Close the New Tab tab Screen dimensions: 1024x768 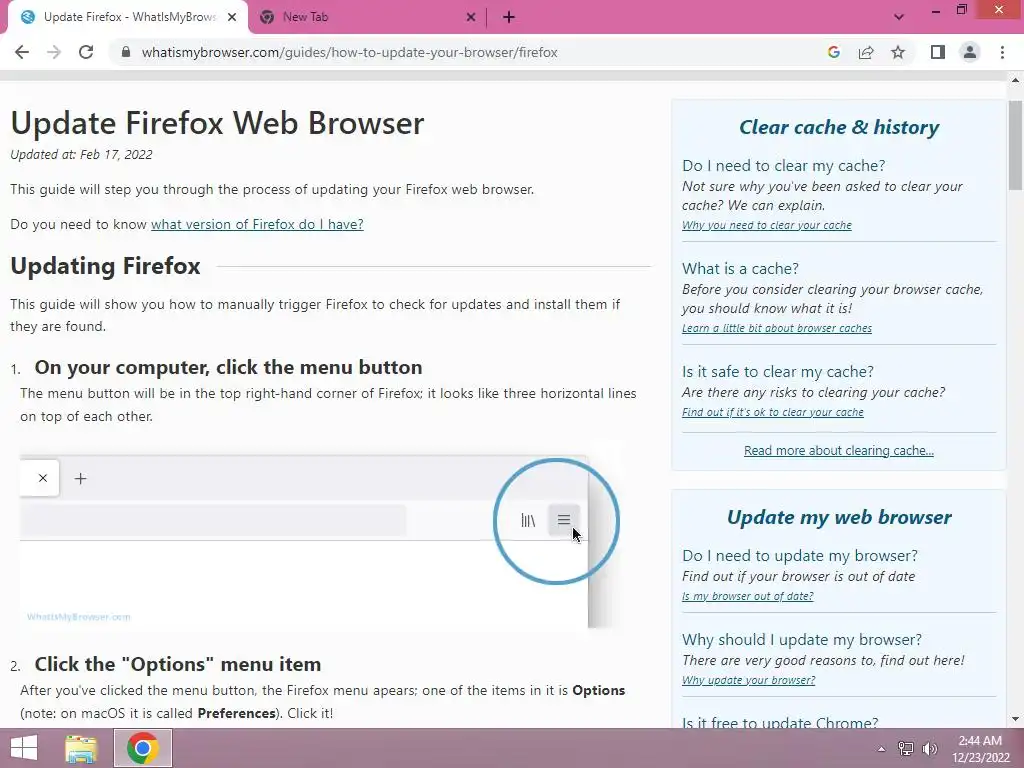(x=471, y=18)
